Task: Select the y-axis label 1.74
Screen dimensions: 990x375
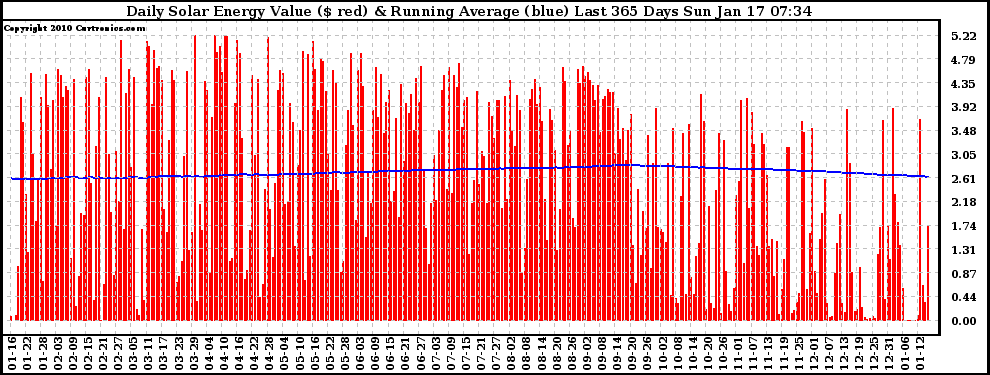Action: tap(963, 227)
